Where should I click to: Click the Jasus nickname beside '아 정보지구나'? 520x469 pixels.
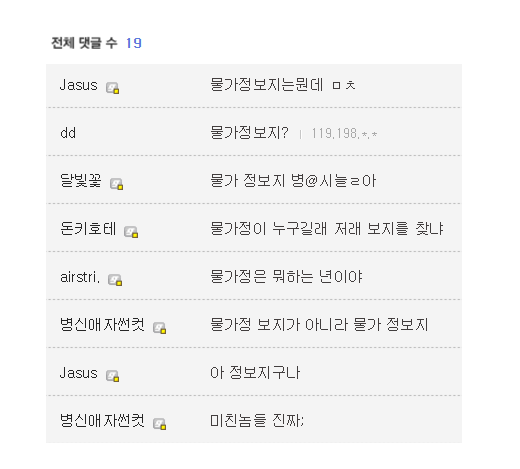click(x=79, y=373)
